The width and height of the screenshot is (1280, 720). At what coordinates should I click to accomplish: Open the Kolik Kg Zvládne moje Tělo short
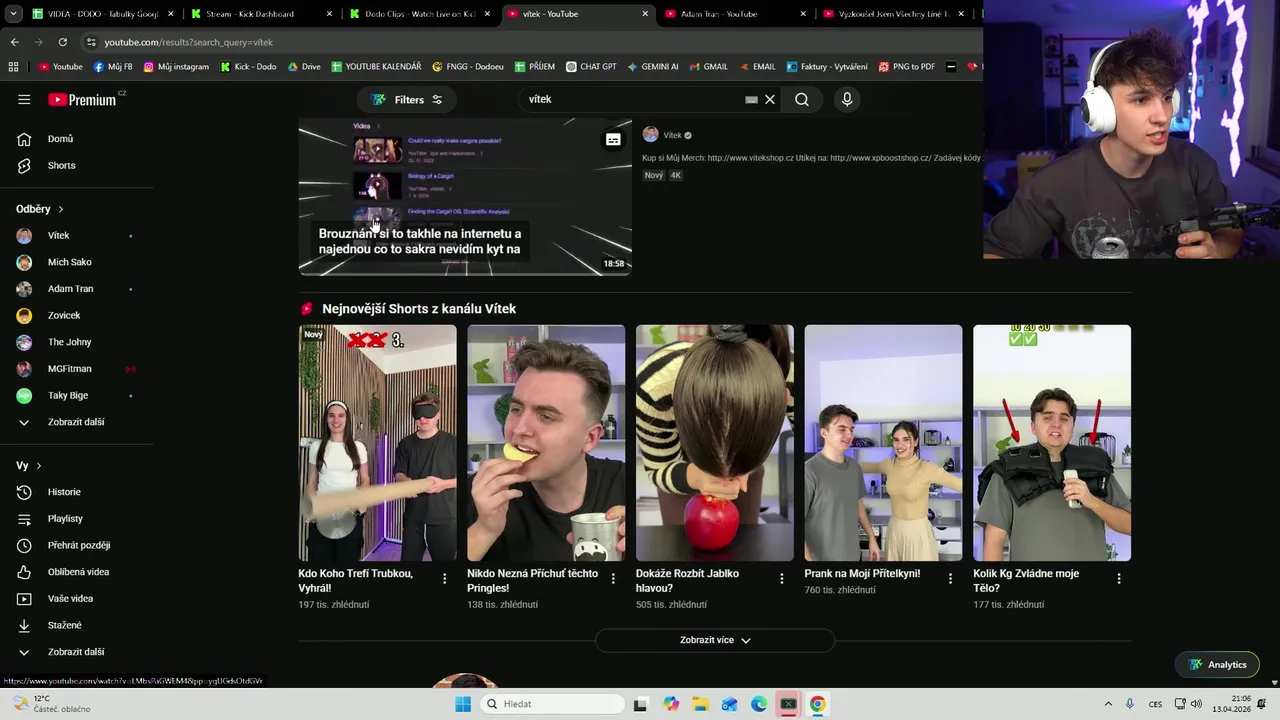[x=1052, y=443]
